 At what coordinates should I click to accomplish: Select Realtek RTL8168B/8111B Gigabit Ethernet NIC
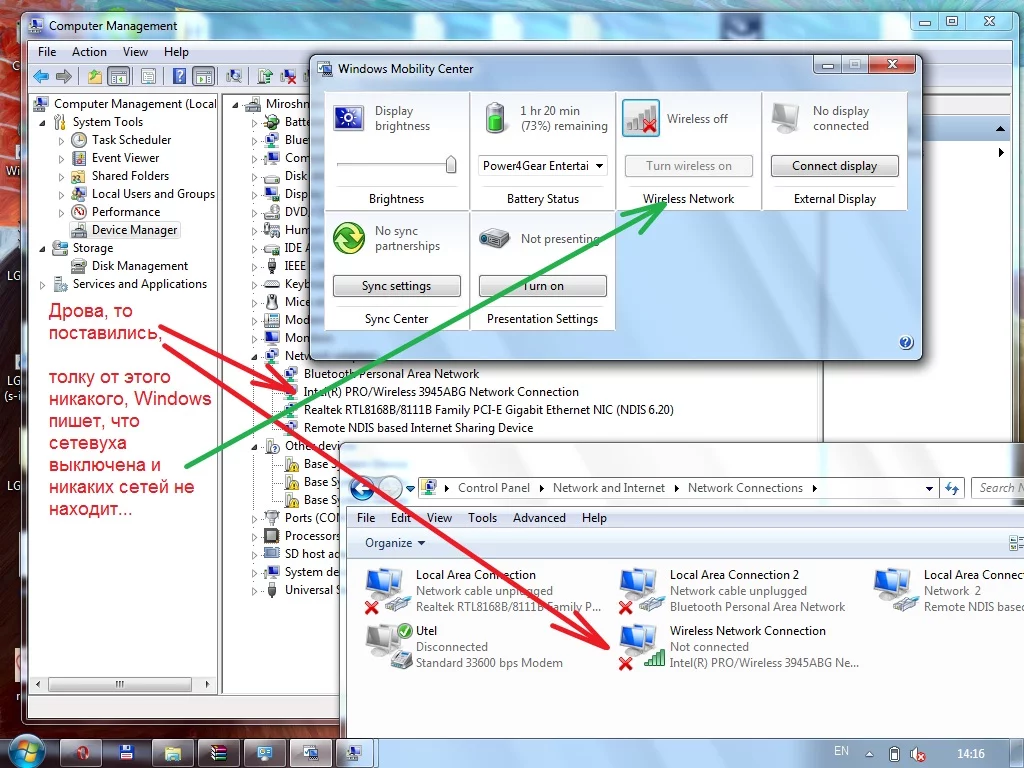click(488, 409)
